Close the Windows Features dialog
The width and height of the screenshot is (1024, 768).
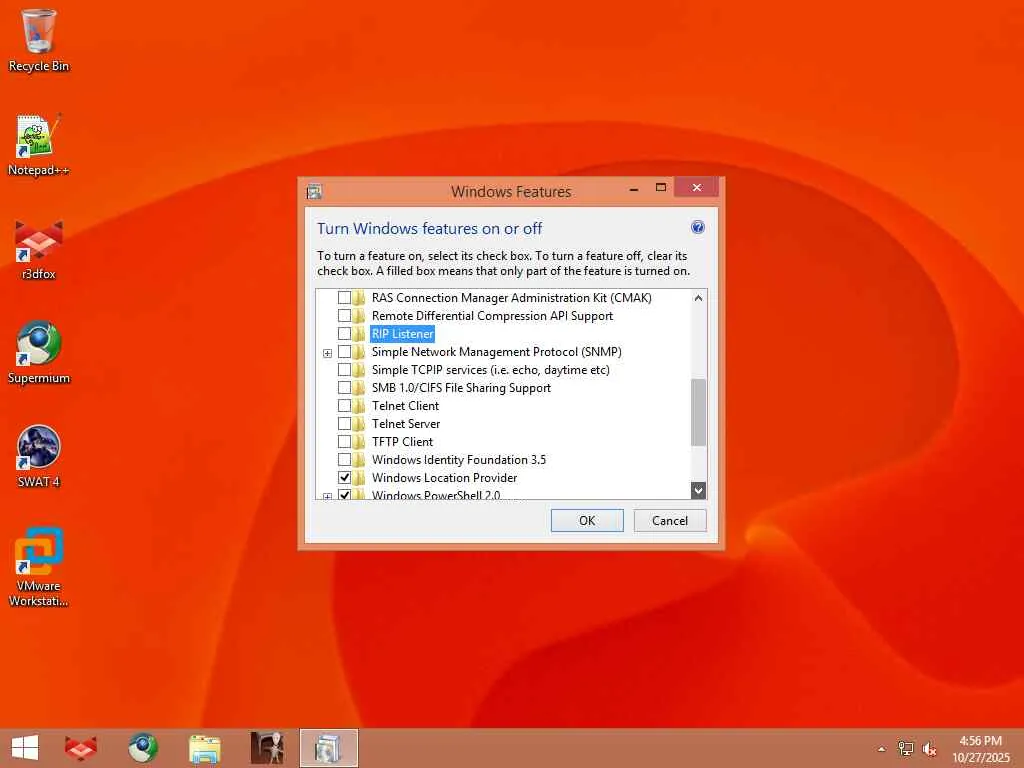696,187
